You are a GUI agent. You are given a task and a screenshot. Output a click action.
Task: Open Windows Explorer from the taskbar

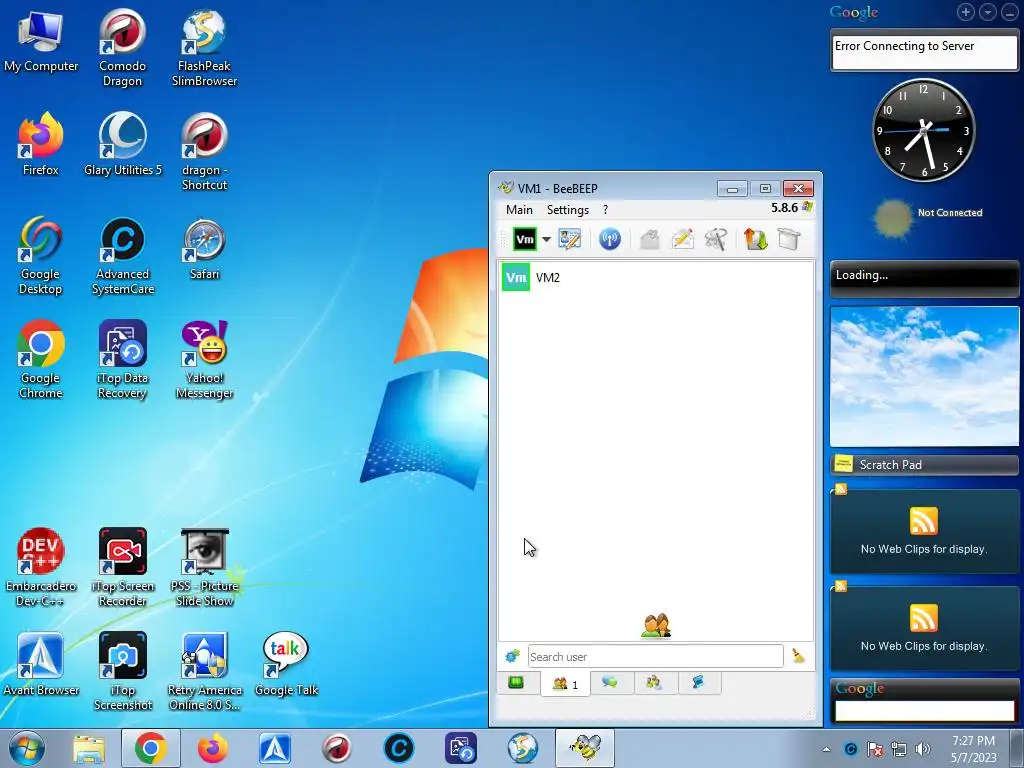pyautogui.click(x=89, y=748)
